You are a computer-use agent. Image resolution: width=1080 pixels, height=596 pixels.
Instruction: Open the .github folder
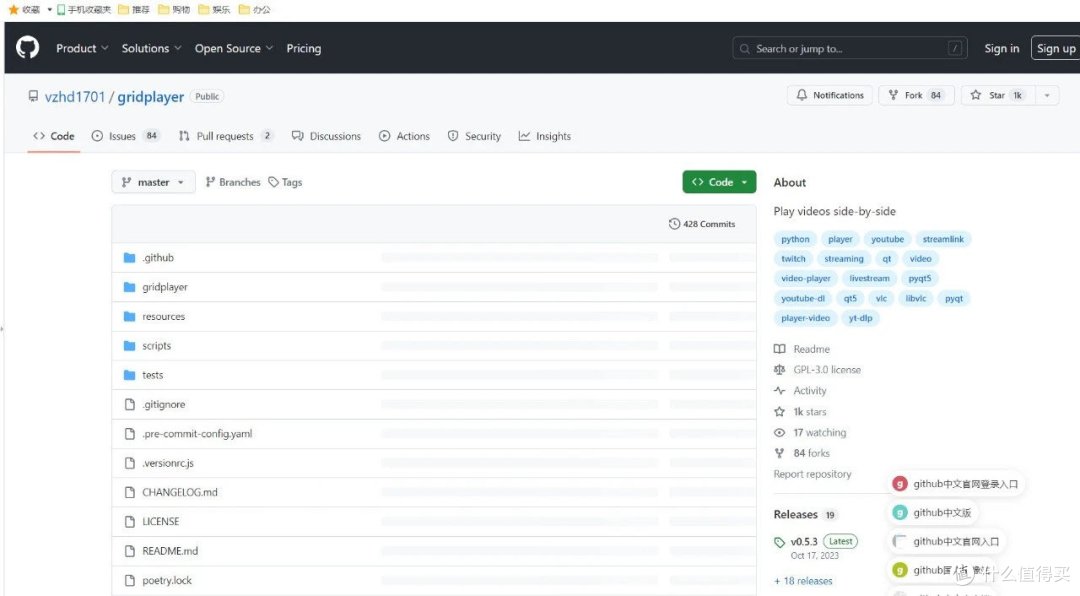(158, 258)
